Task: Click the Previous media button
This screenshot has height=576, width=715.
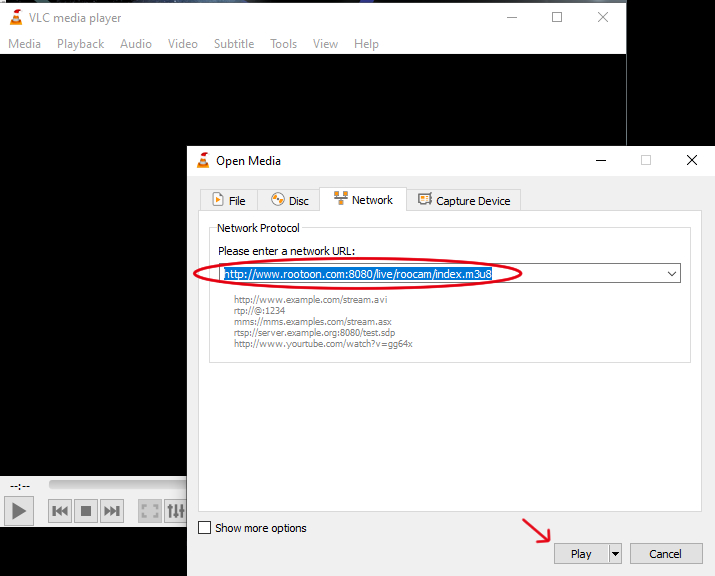Action: (x=60, y=511)
